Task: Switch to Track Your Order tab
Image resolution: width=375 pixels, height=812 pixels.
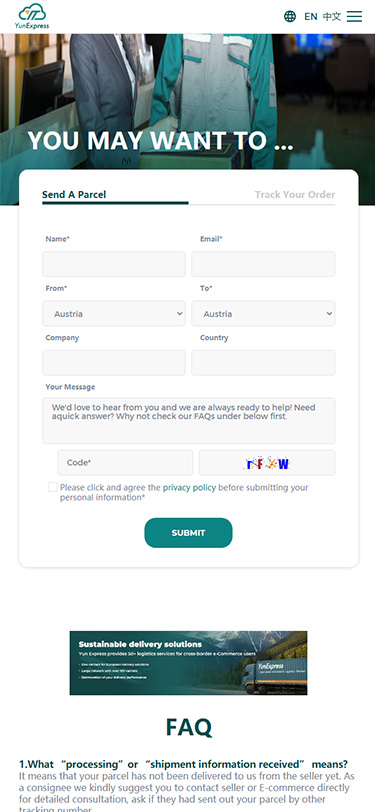Action: (295, 195)
